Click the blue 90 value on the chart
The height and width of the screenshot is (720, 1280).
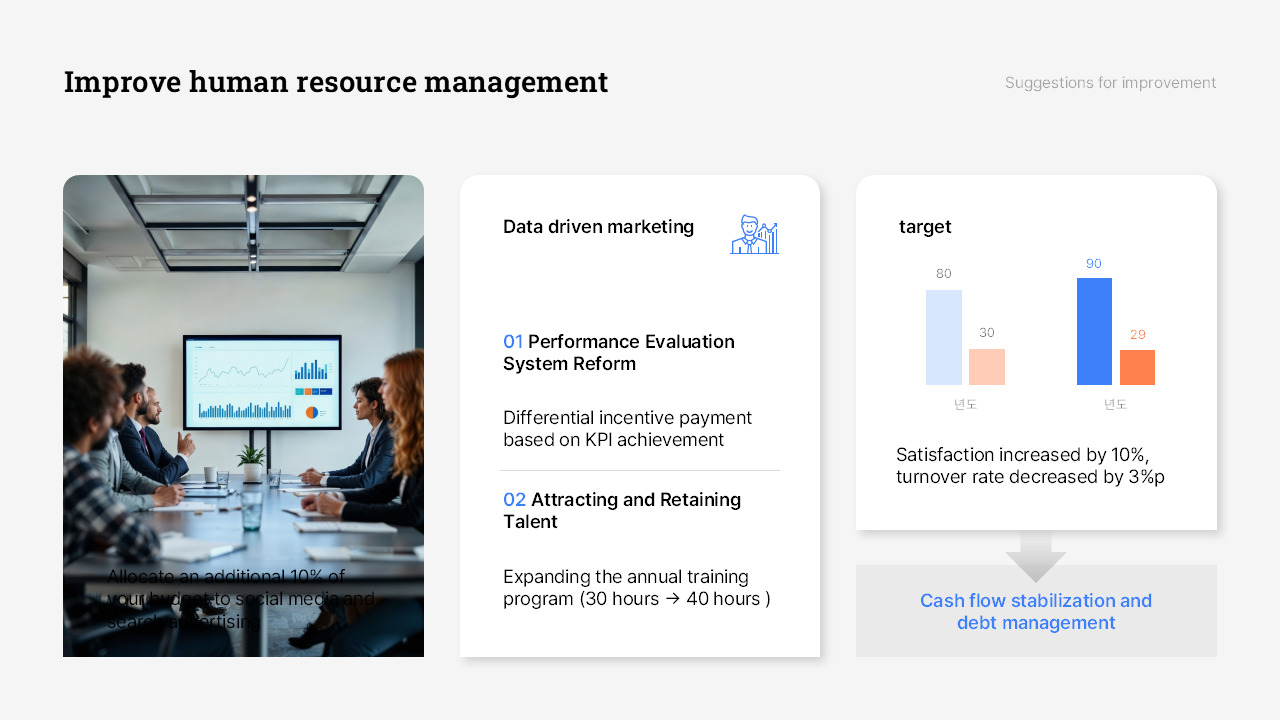(1093, 263)
